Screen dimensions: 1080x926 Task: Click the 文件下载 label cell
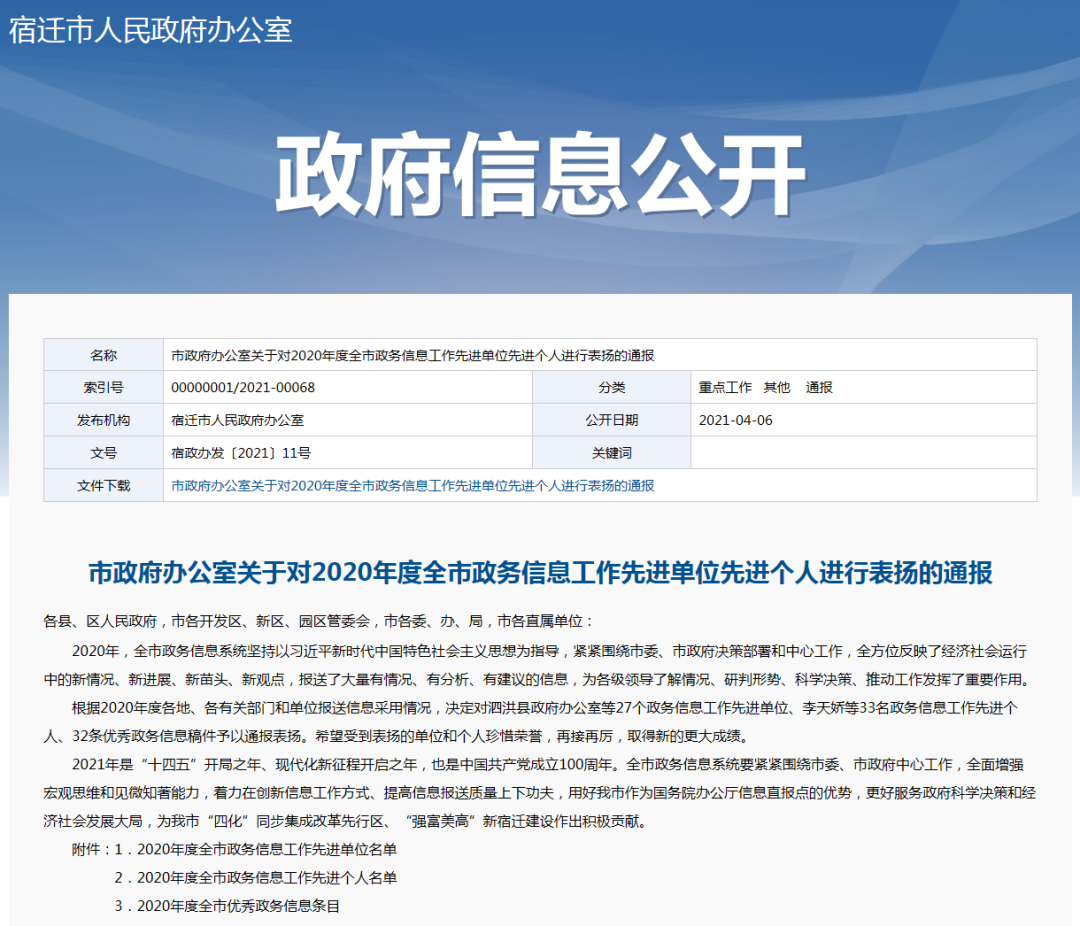103,485
